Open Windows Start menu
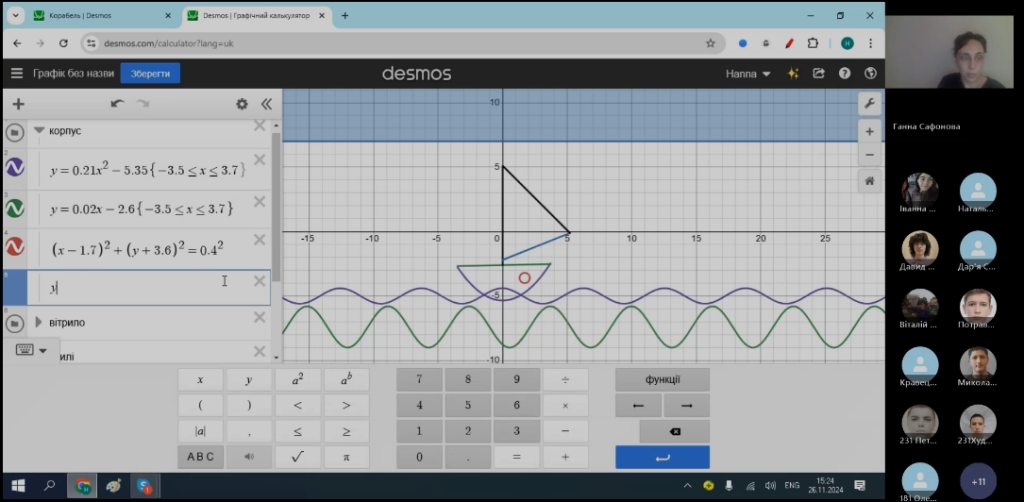Image resolution: width=1024 pixels, height=502 pixels. 18,486
